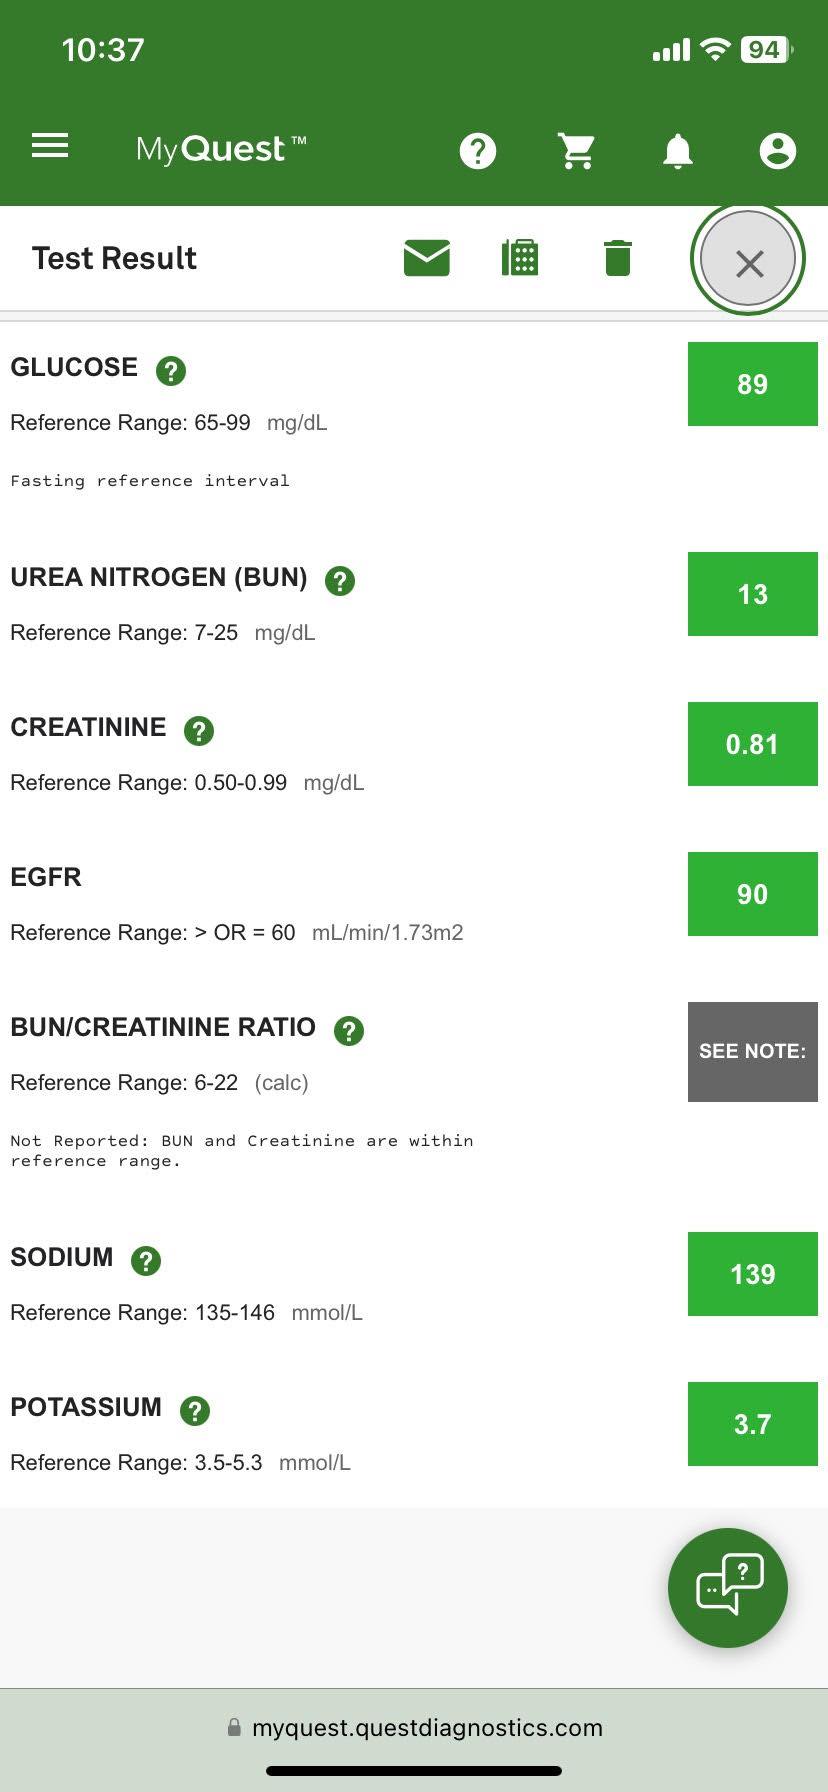Open CREATININE help icon
828x1792 pixels.
click(x=199, y=731)
